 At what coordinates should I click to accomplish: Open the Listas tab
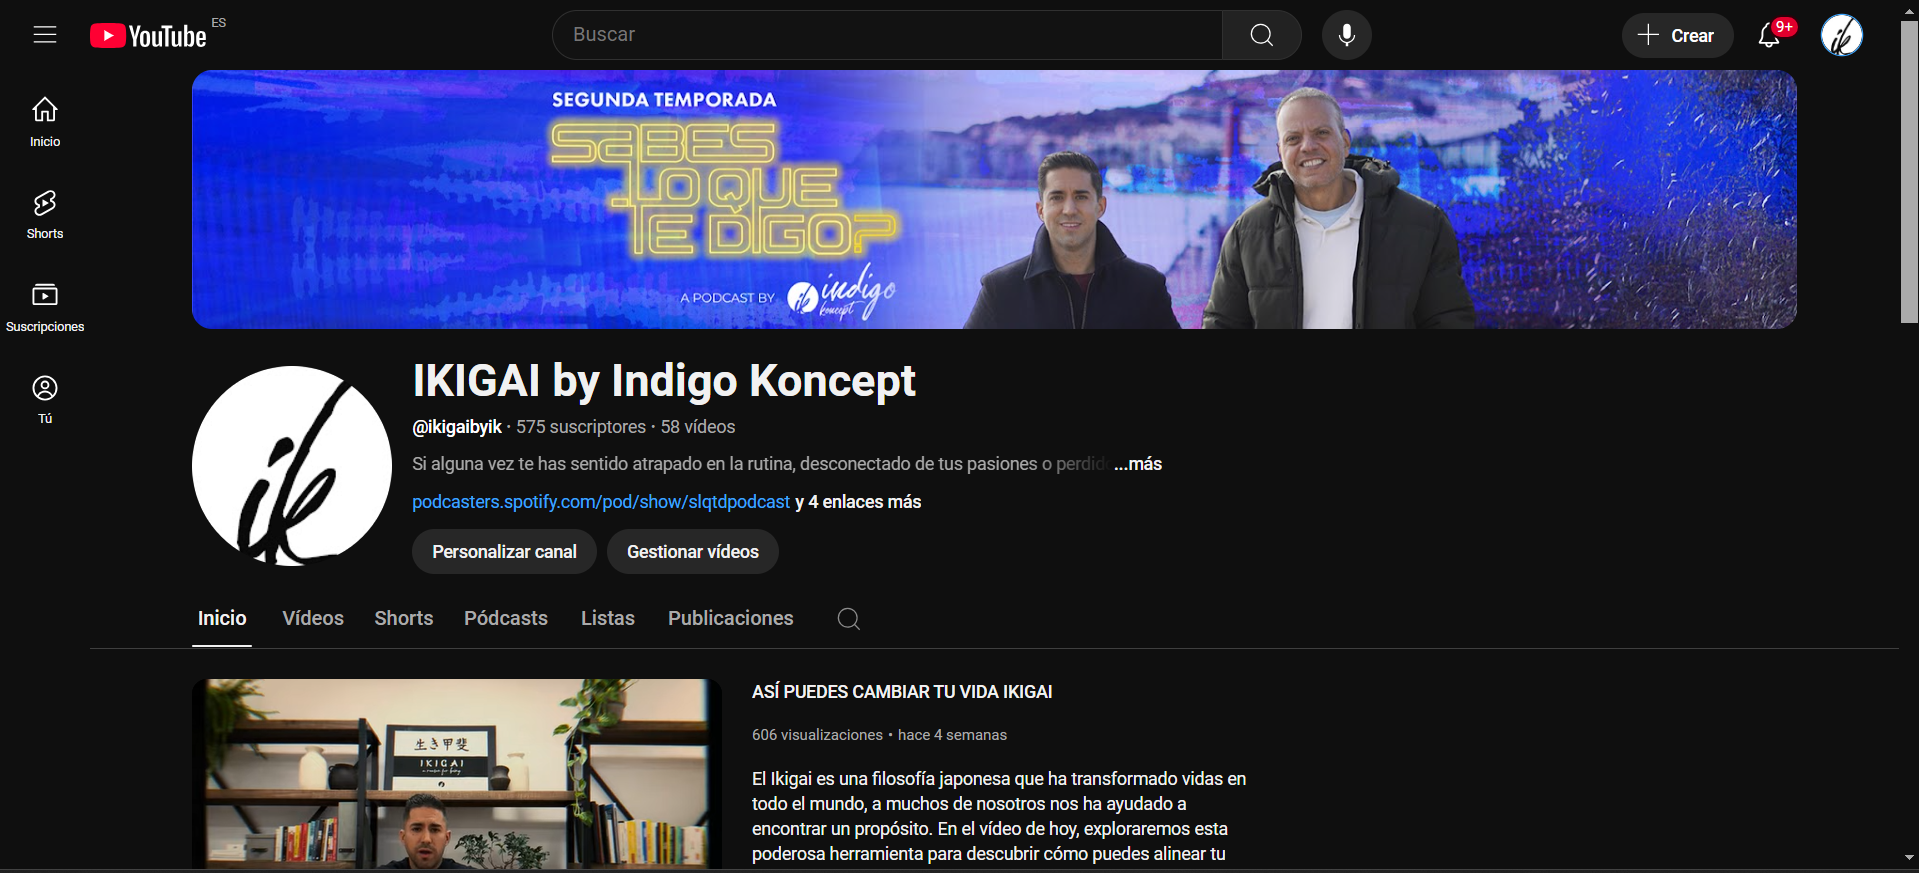tap(608, 618)
